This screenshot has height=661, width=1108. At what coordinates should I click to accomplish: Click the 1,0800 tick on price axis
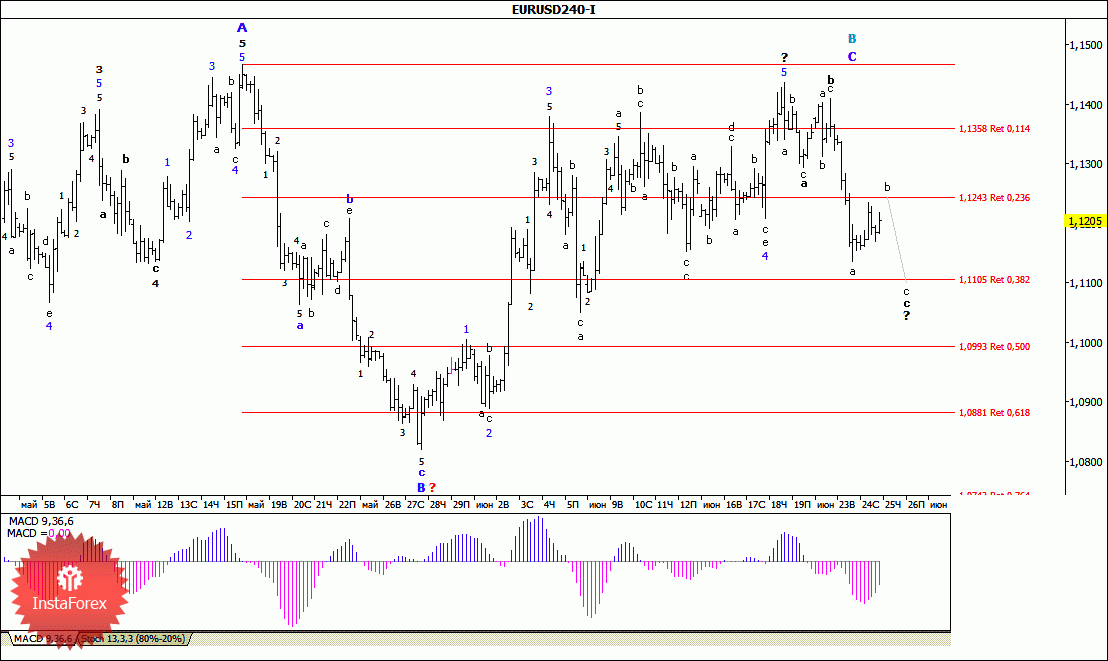click(1084, 463)
